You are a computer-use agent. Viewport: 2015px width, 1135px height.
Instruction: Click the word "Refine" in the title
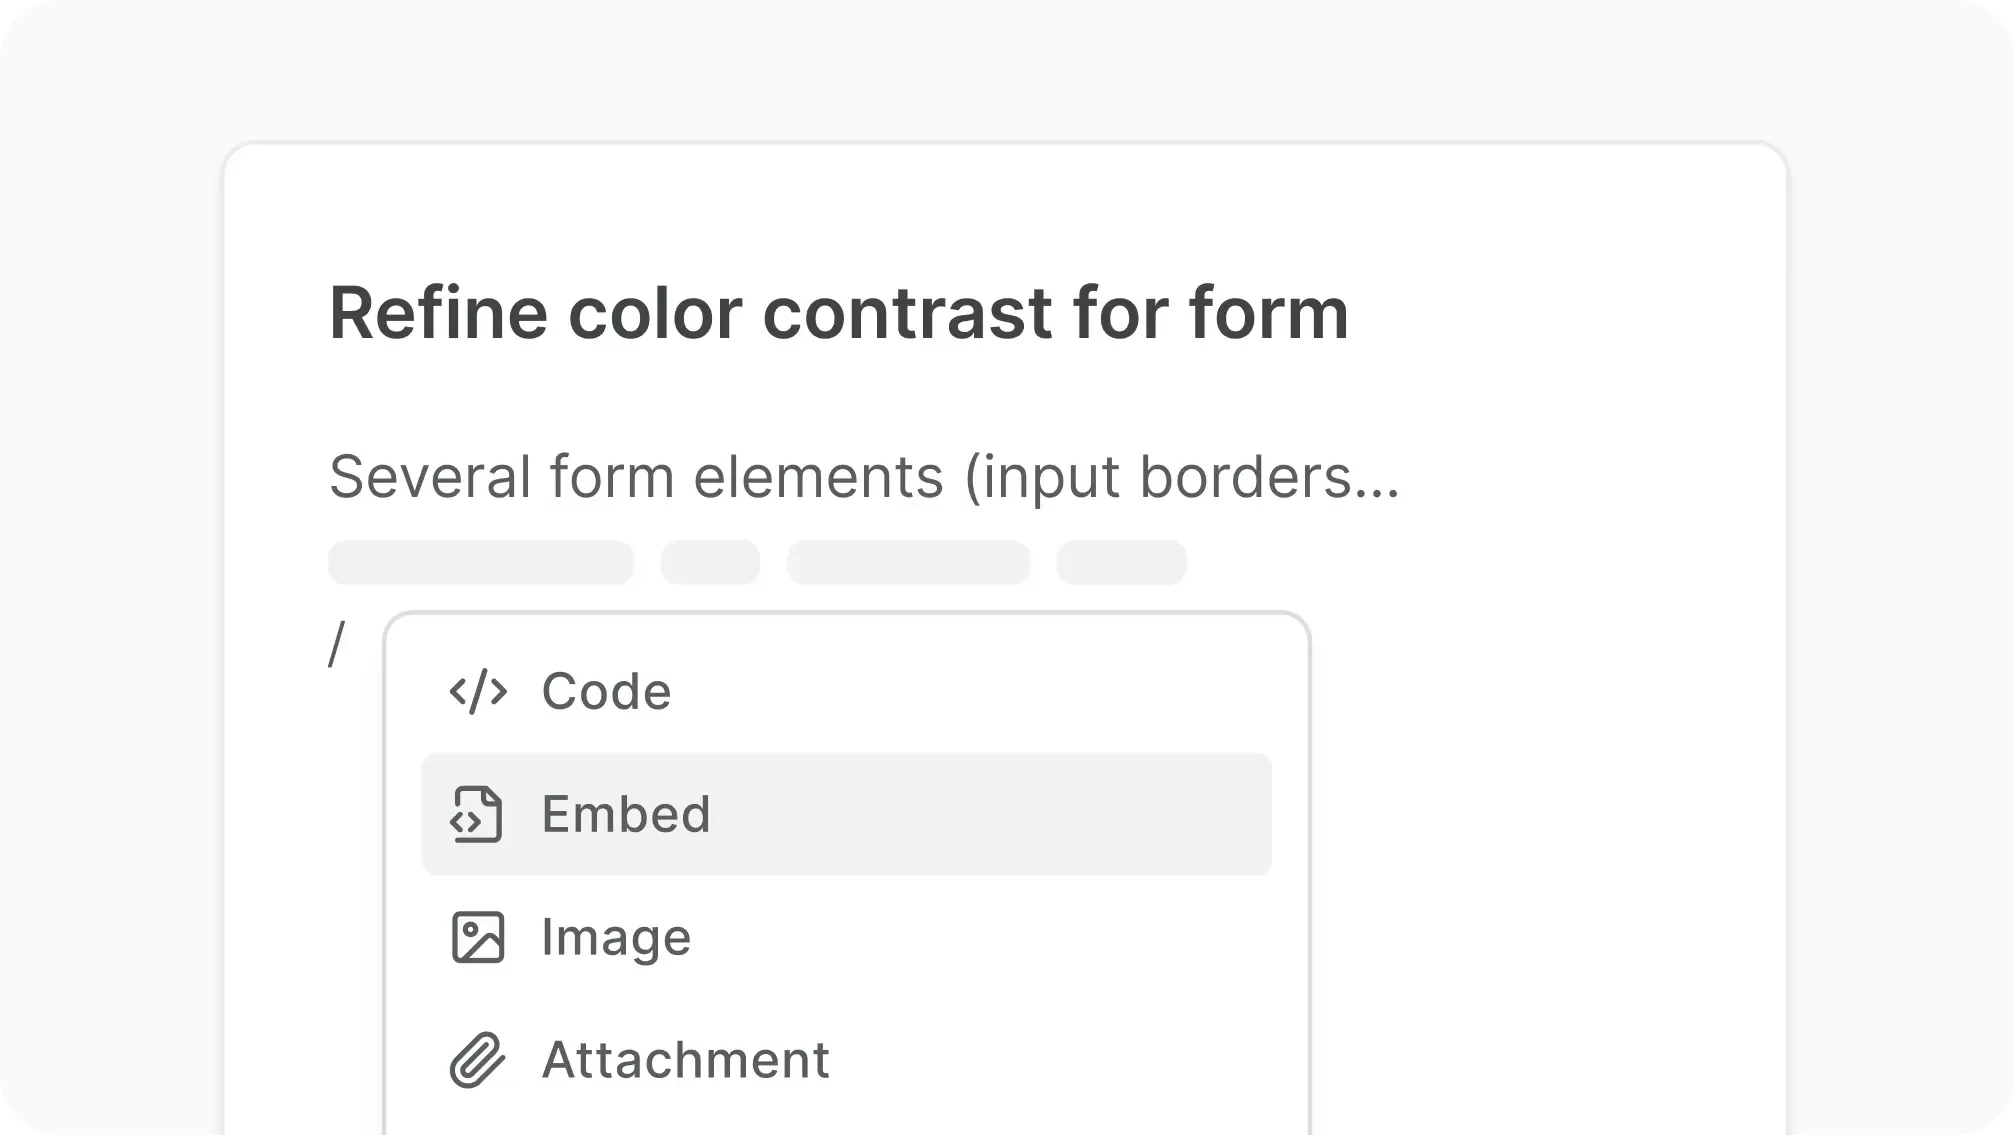click(x=438, y=313)
